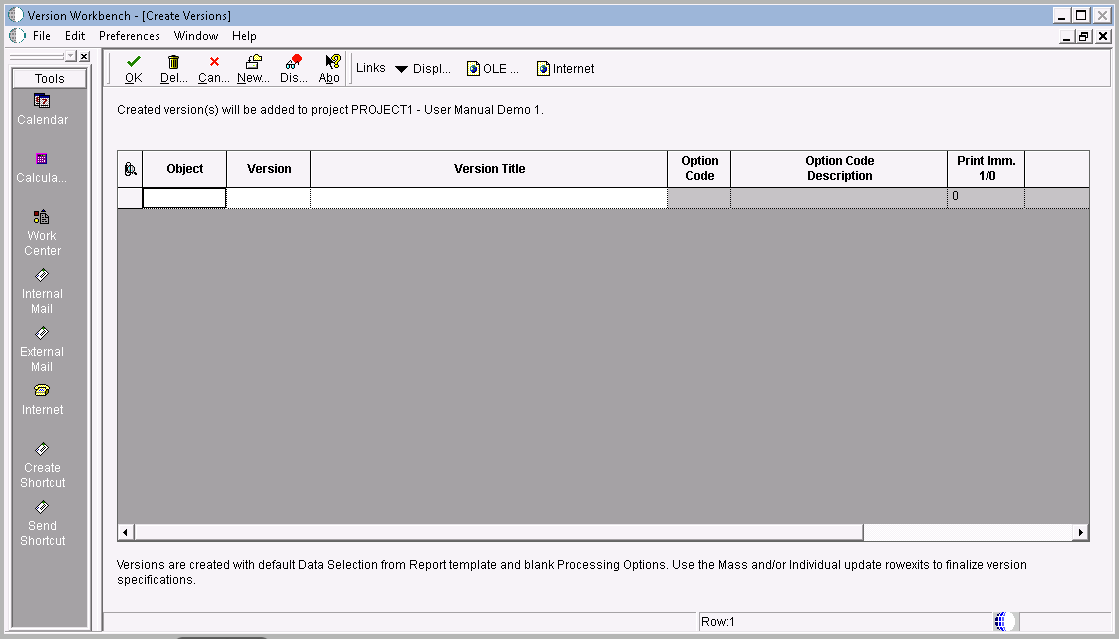
Task: Click the horizontal scrollbar's right arrow
Action: [x=1081, y=531]
